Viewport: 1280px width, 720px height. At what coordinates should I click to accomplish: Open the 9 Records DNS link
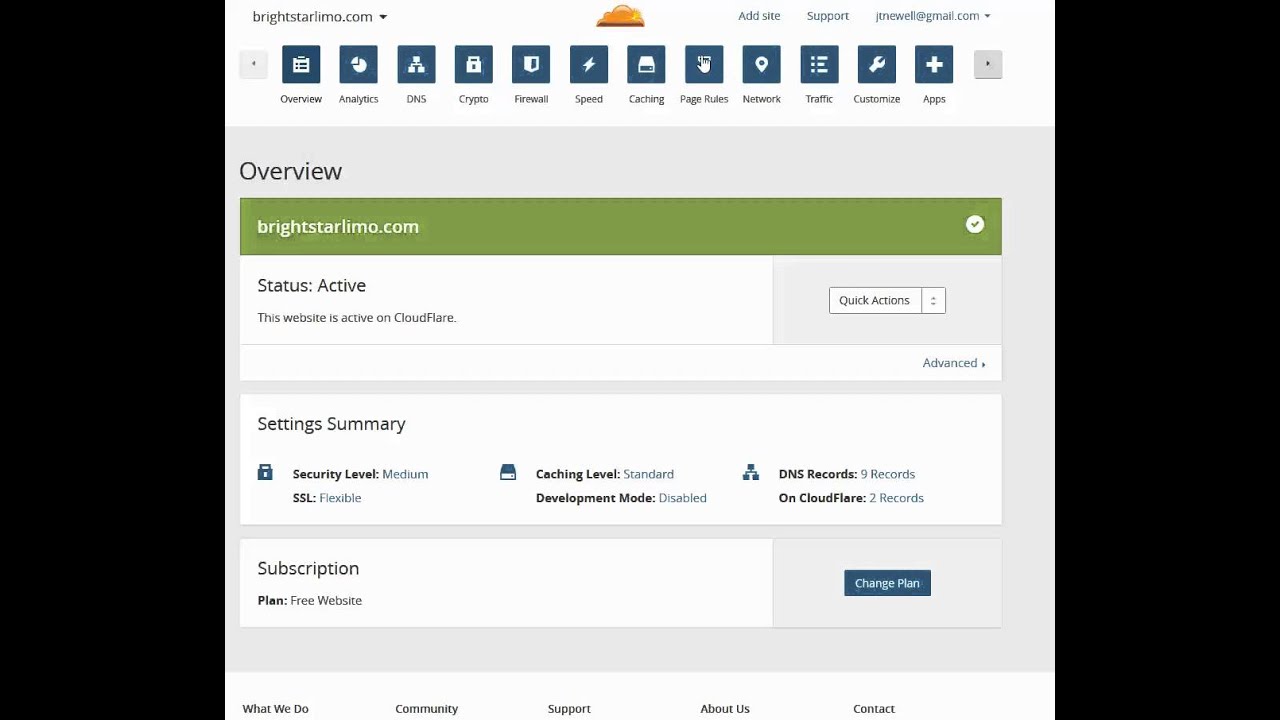pos(888,474)
